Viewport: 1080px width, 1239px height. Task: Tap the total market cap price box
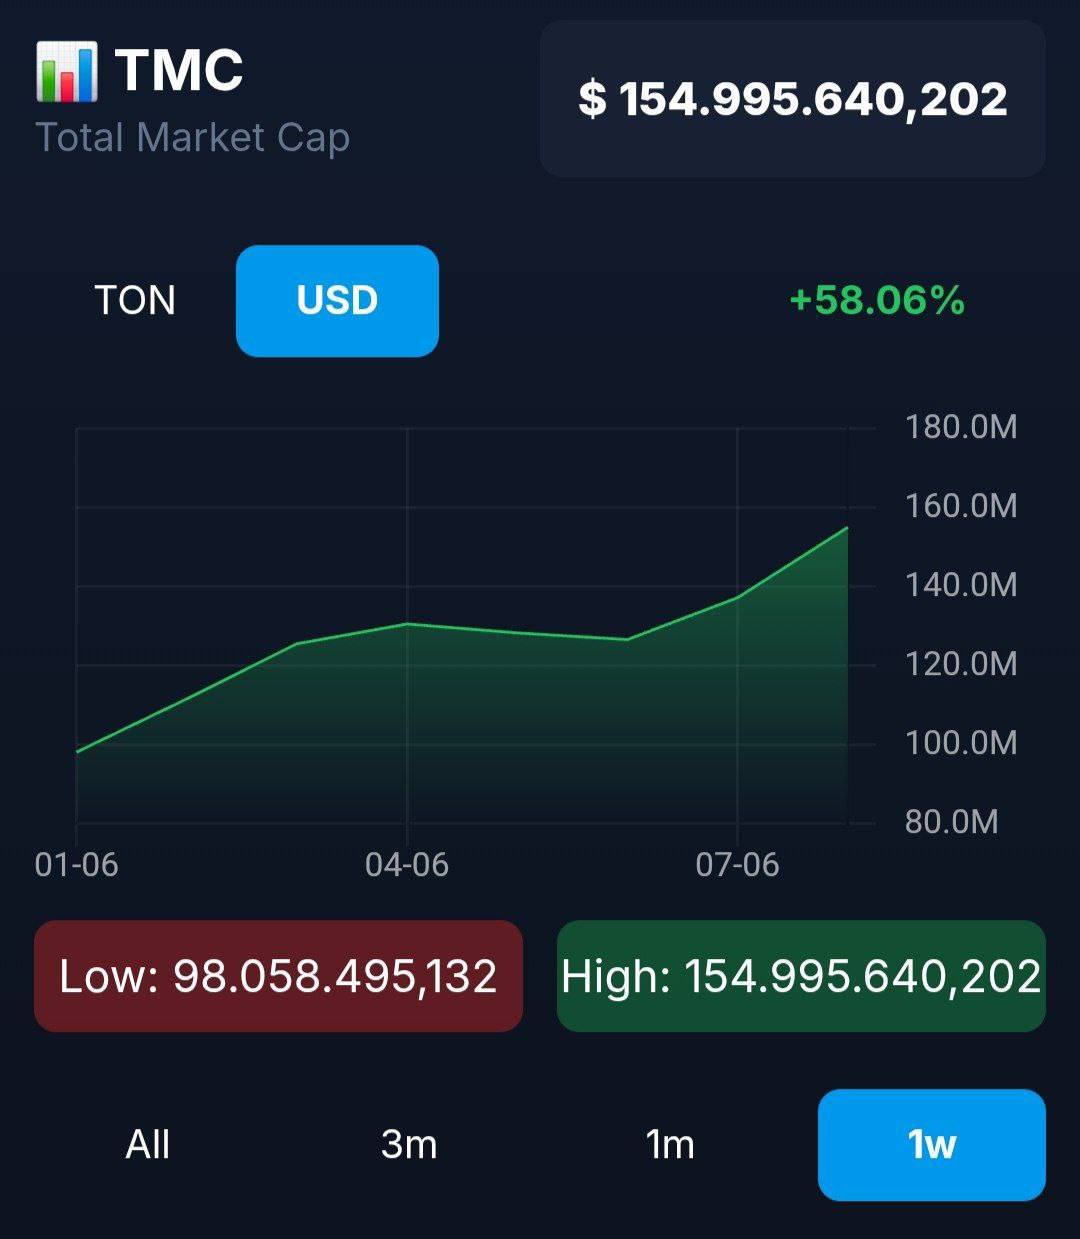coord(792,99)
